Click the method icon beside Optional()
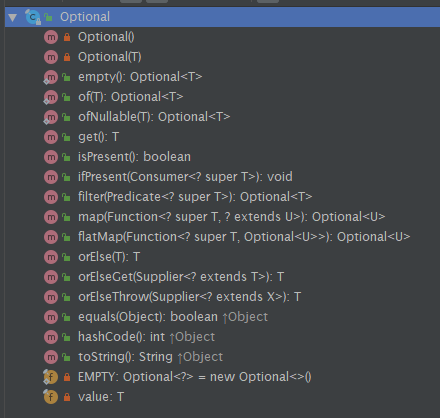The width and height of the screenshot is (440, 418). [x=51, y=37]
